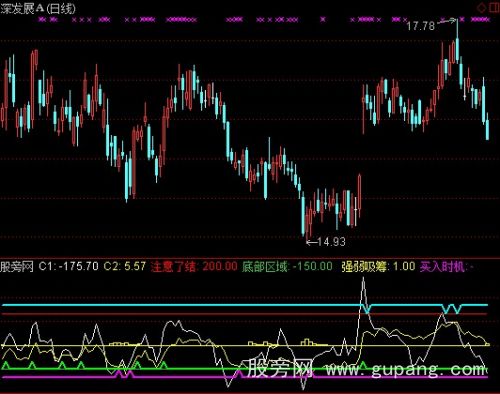Image resolution: width=500 pixels, height=394 pixels.
Task: Click the 14.93 low price label
Action: point(331,242)
